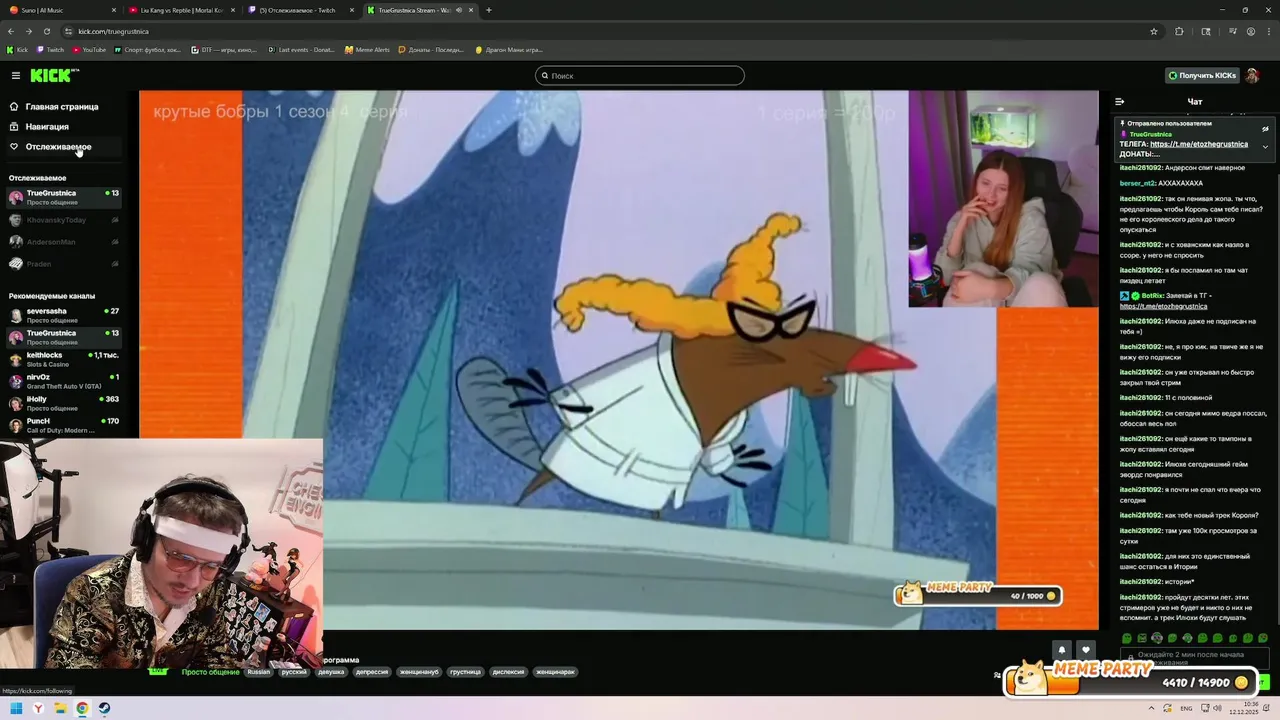
Task: Open AndersonMan channel
Action: pyautogui.click(x=64, y=241)
